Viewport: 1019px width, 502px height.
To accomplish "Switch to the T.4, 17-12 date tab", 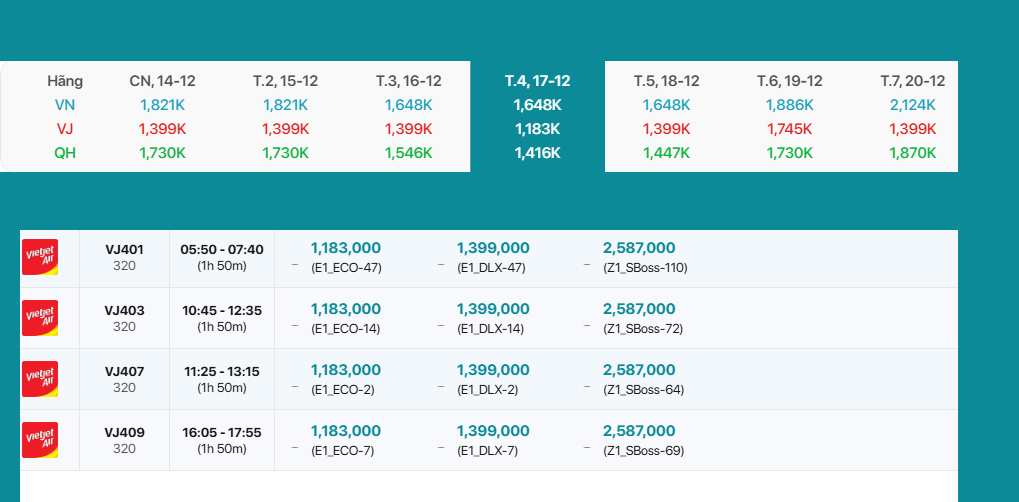I will (537, 81).
